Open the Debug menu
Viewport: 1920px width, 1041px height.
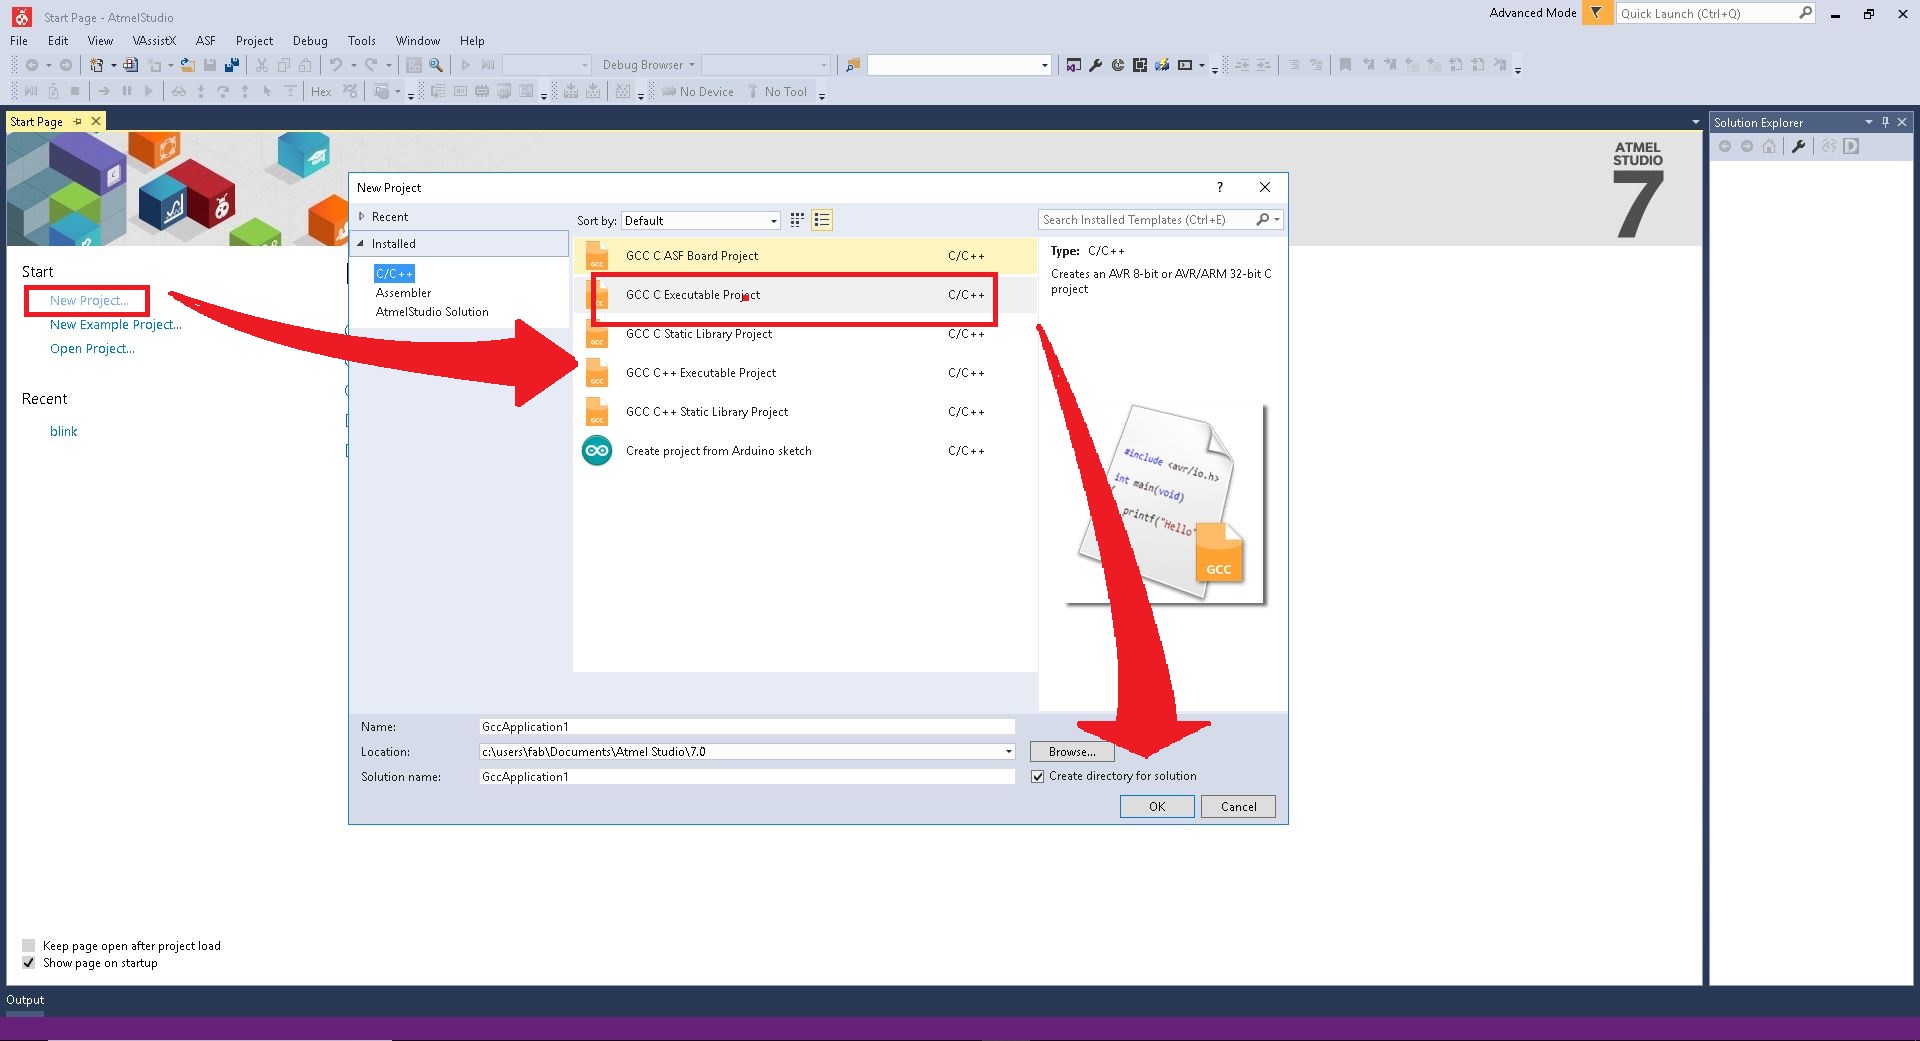310,41
